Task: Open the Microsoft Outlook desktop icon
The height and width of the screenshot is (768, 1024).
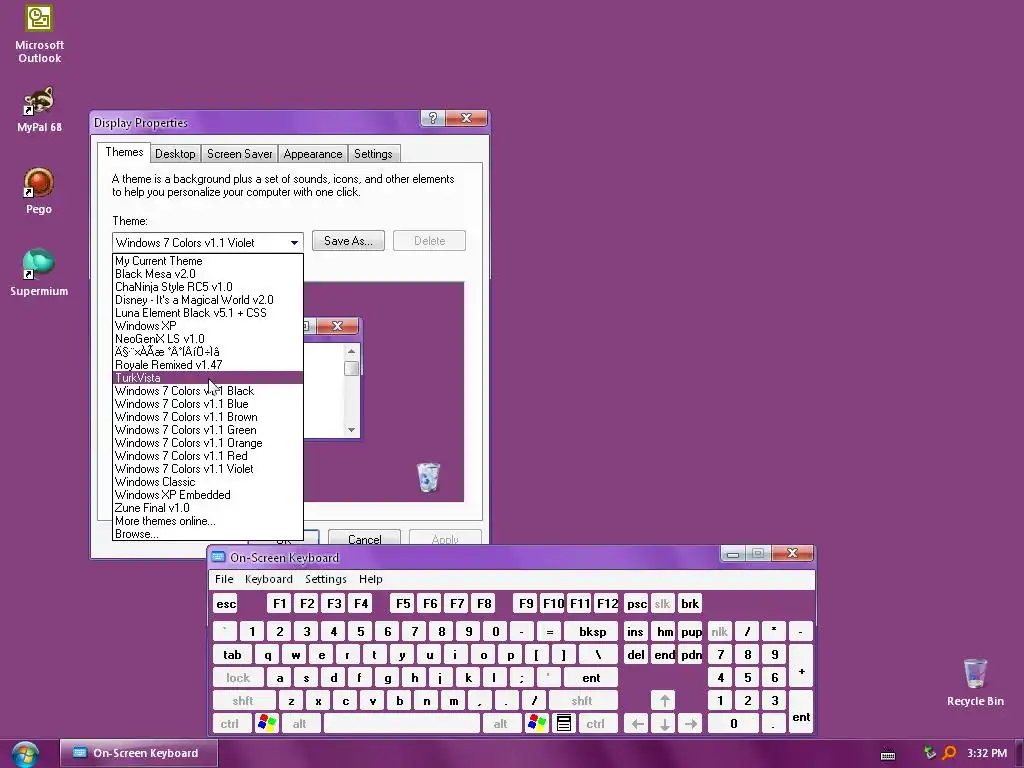Action: pyautogui.click(x=39, y=34)
